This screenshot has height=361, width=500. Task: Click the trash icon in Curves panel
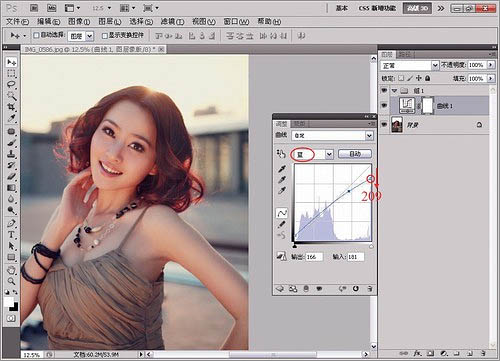pyautogui.click(x=370, y=289)
